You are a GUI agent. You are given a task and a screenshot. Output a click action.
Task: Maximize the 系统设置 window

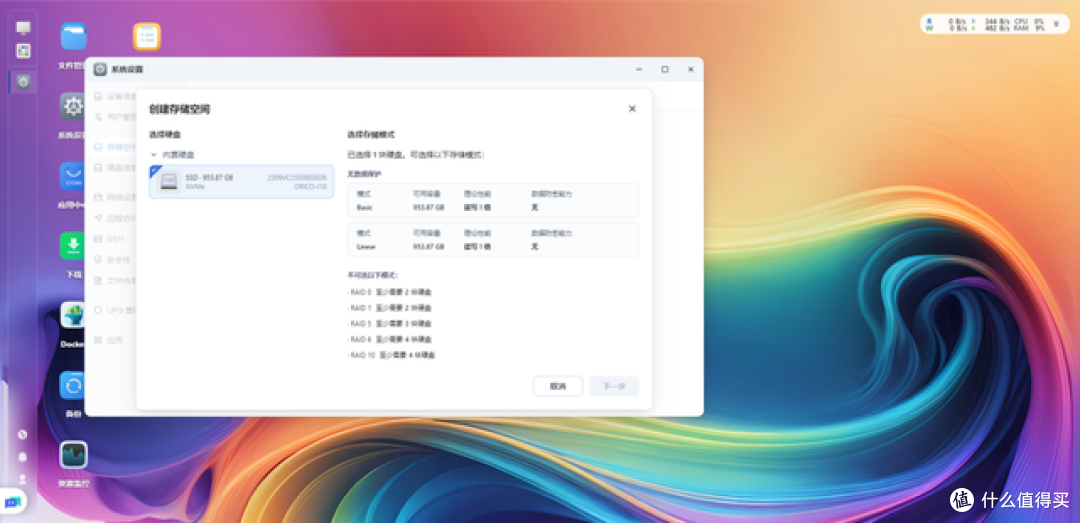[x=665, y=70]
